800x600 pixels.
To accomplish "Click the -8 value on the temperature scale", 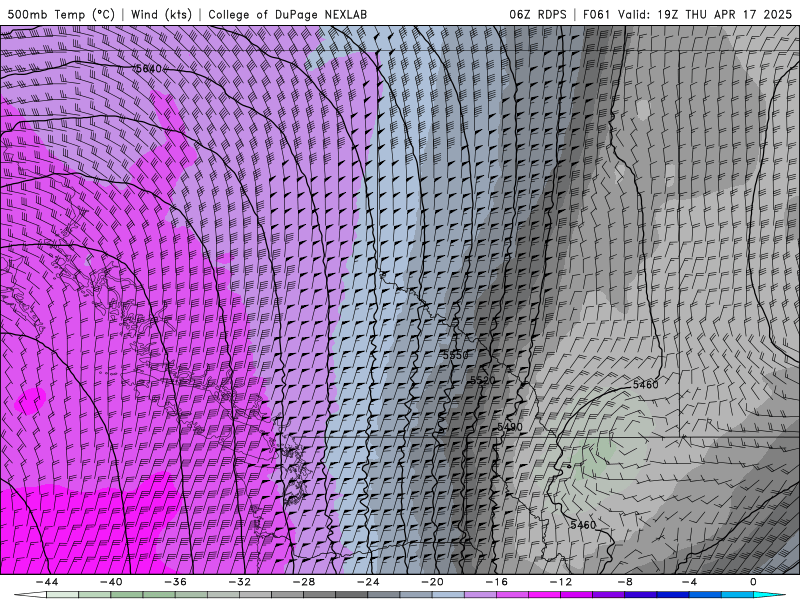I will pyautogui.click(x=626, y=582).
